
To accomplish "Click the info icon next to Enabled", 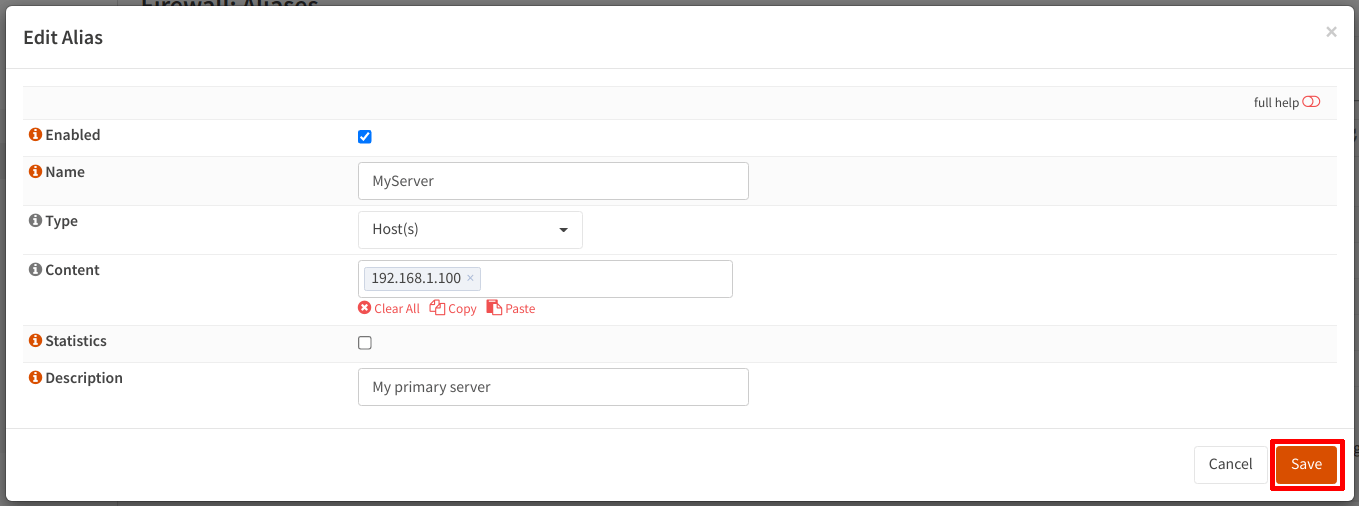I will click(x=36, y=135).
